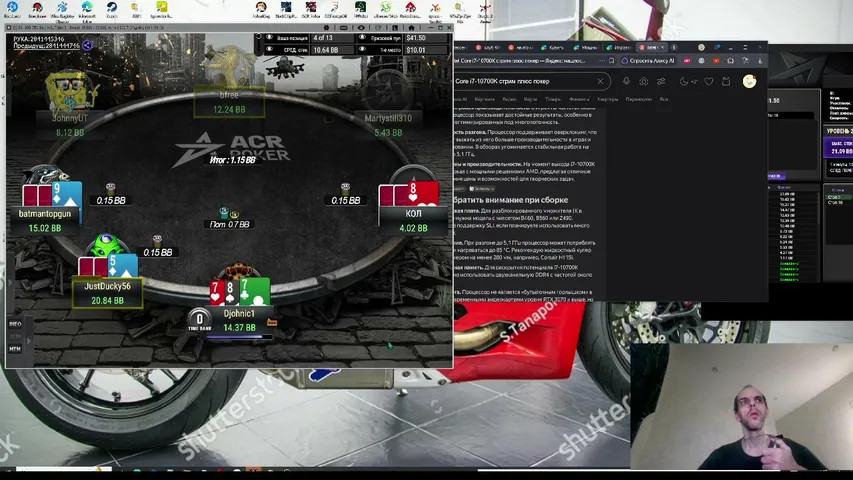Click the eye view icon in poker title bar

point(361,27)
